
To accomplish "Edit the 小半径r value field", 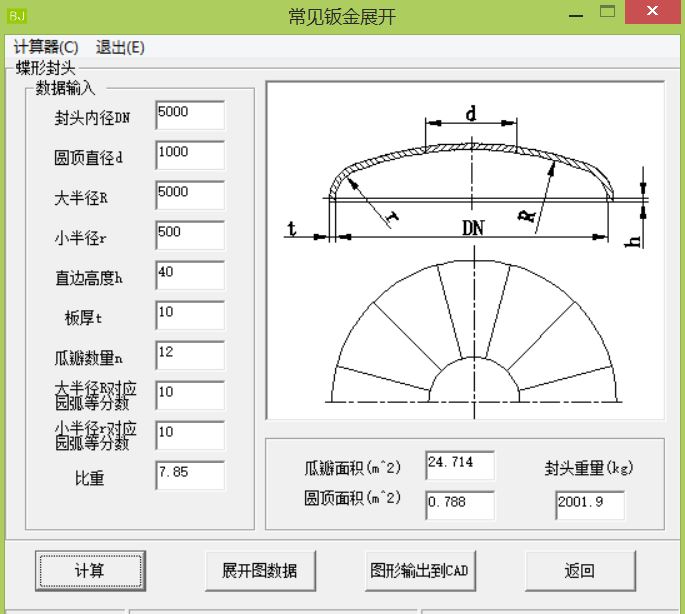I will 190,235.
